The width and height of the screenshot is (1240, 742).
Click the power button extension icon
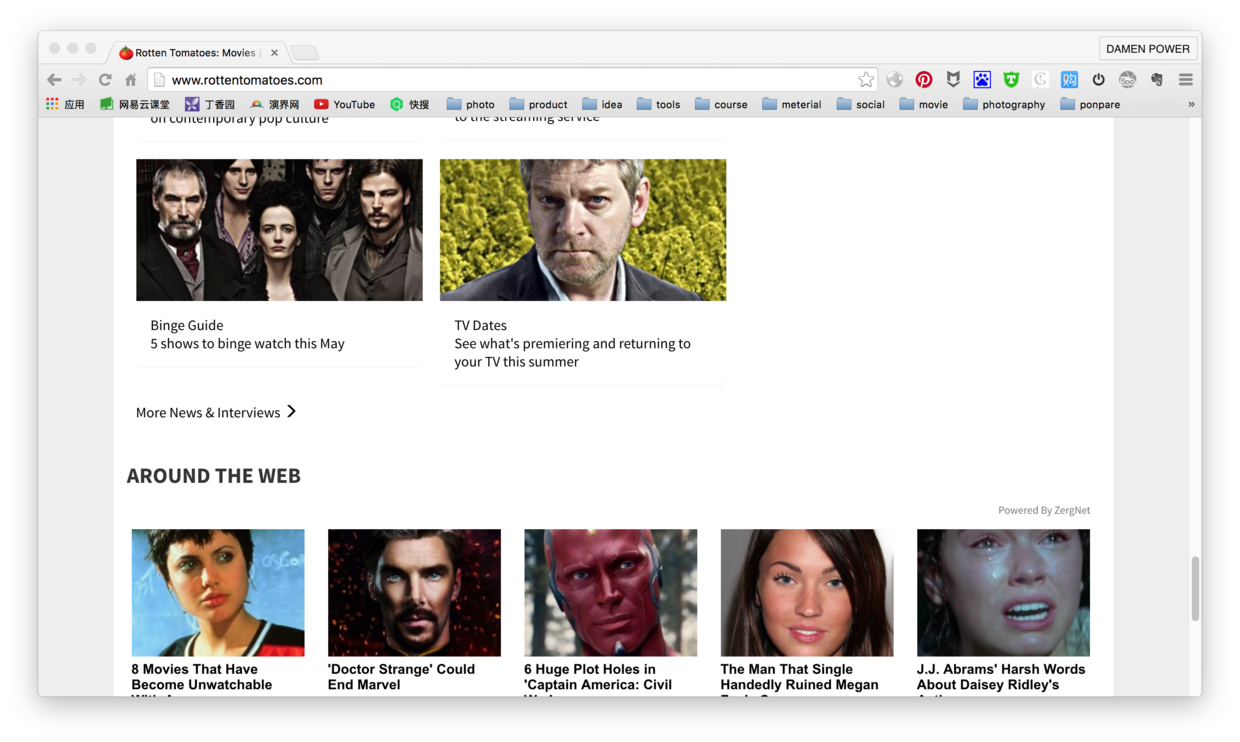coord(1098,80)
